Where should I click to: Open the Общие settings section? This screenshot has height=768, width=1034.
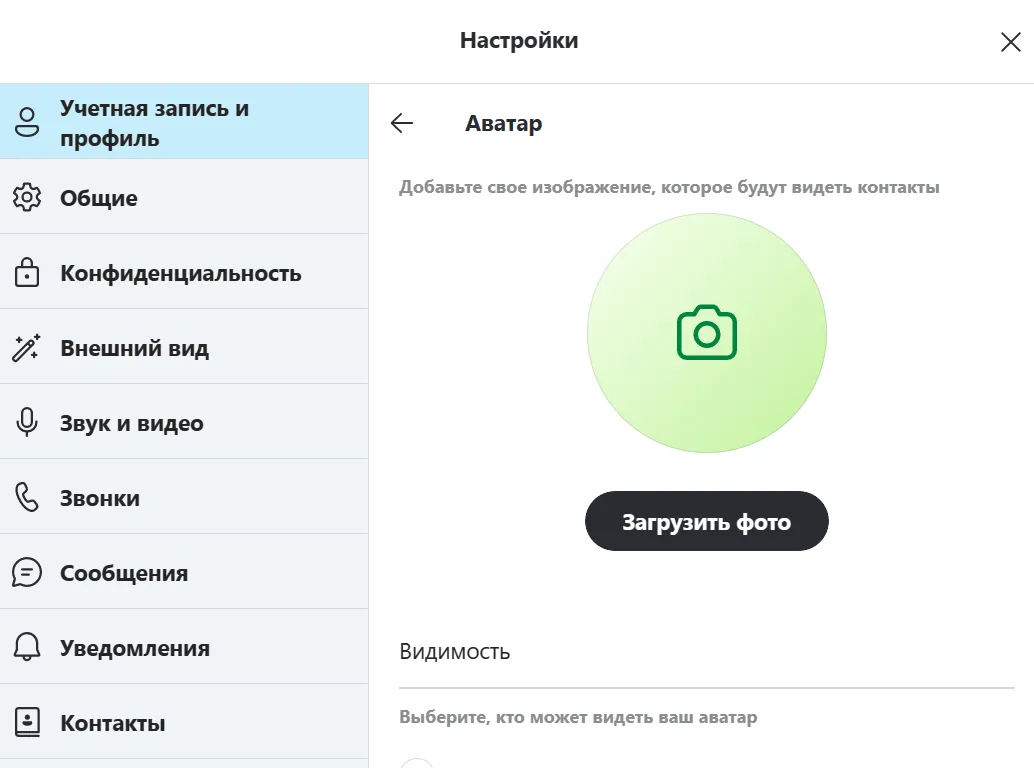(184, 196)
